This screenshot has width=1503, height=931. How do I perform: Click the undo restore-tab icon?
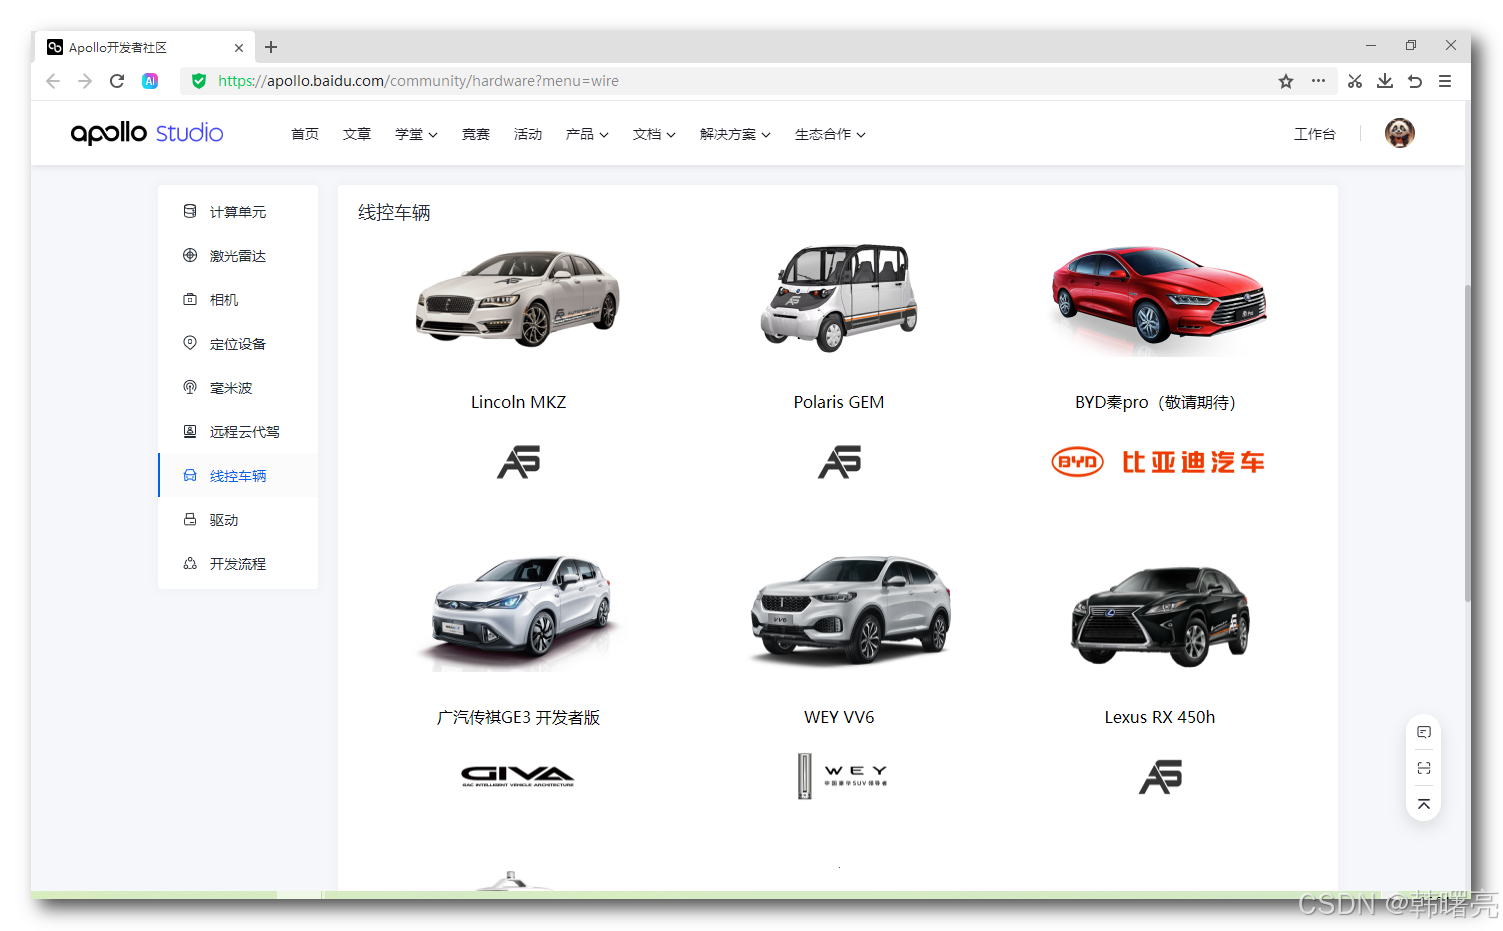click(1415, 81)
